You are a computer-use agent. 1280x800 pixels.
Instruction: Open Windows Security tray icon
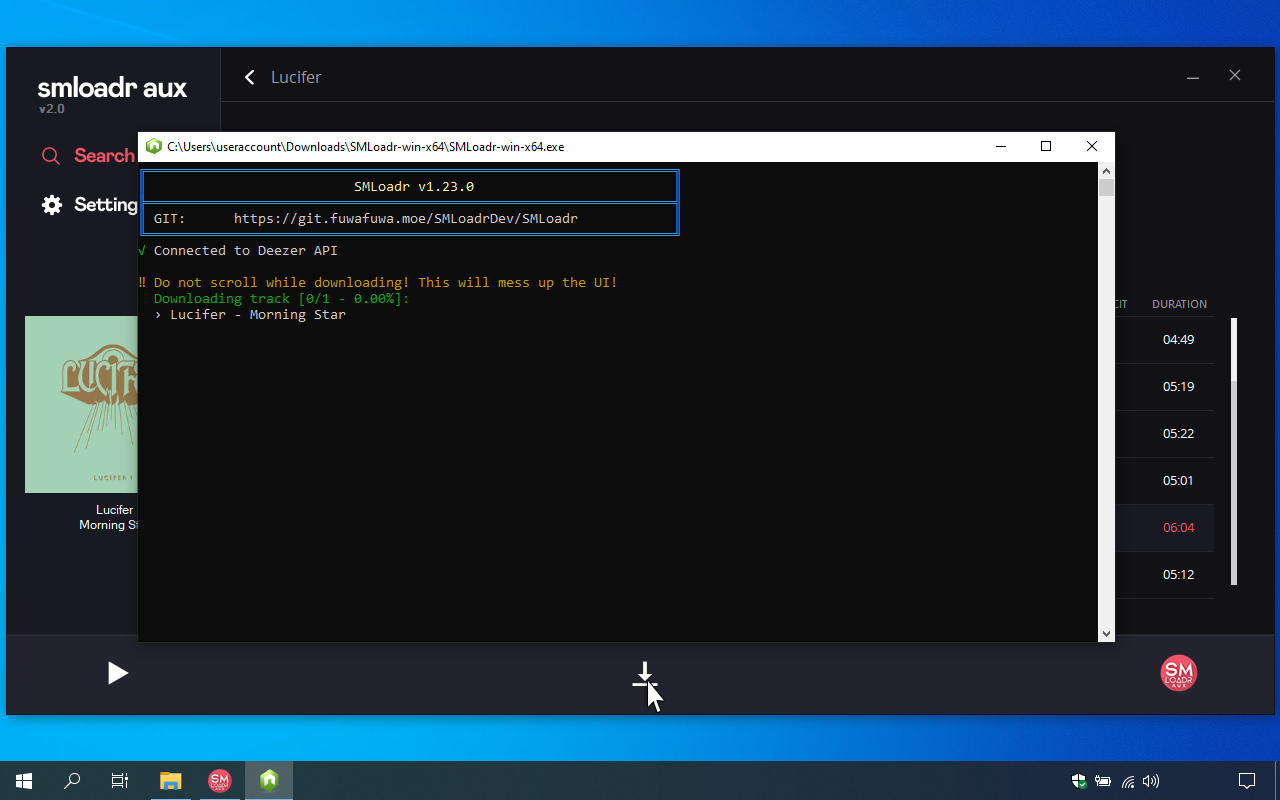click(x=1079, y=781)
